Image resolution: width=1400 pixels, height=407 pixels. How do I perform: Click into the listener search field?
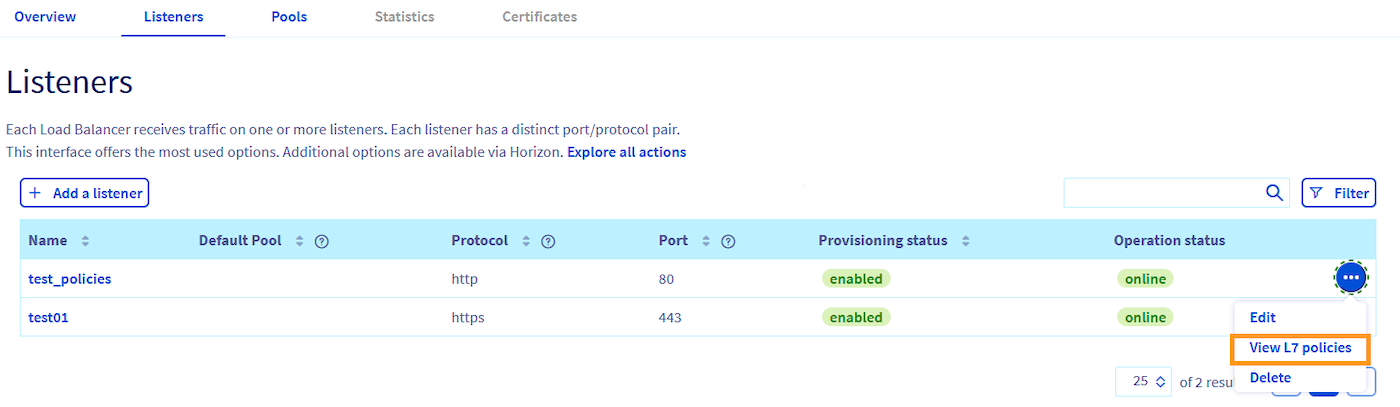coord(1160,193)
